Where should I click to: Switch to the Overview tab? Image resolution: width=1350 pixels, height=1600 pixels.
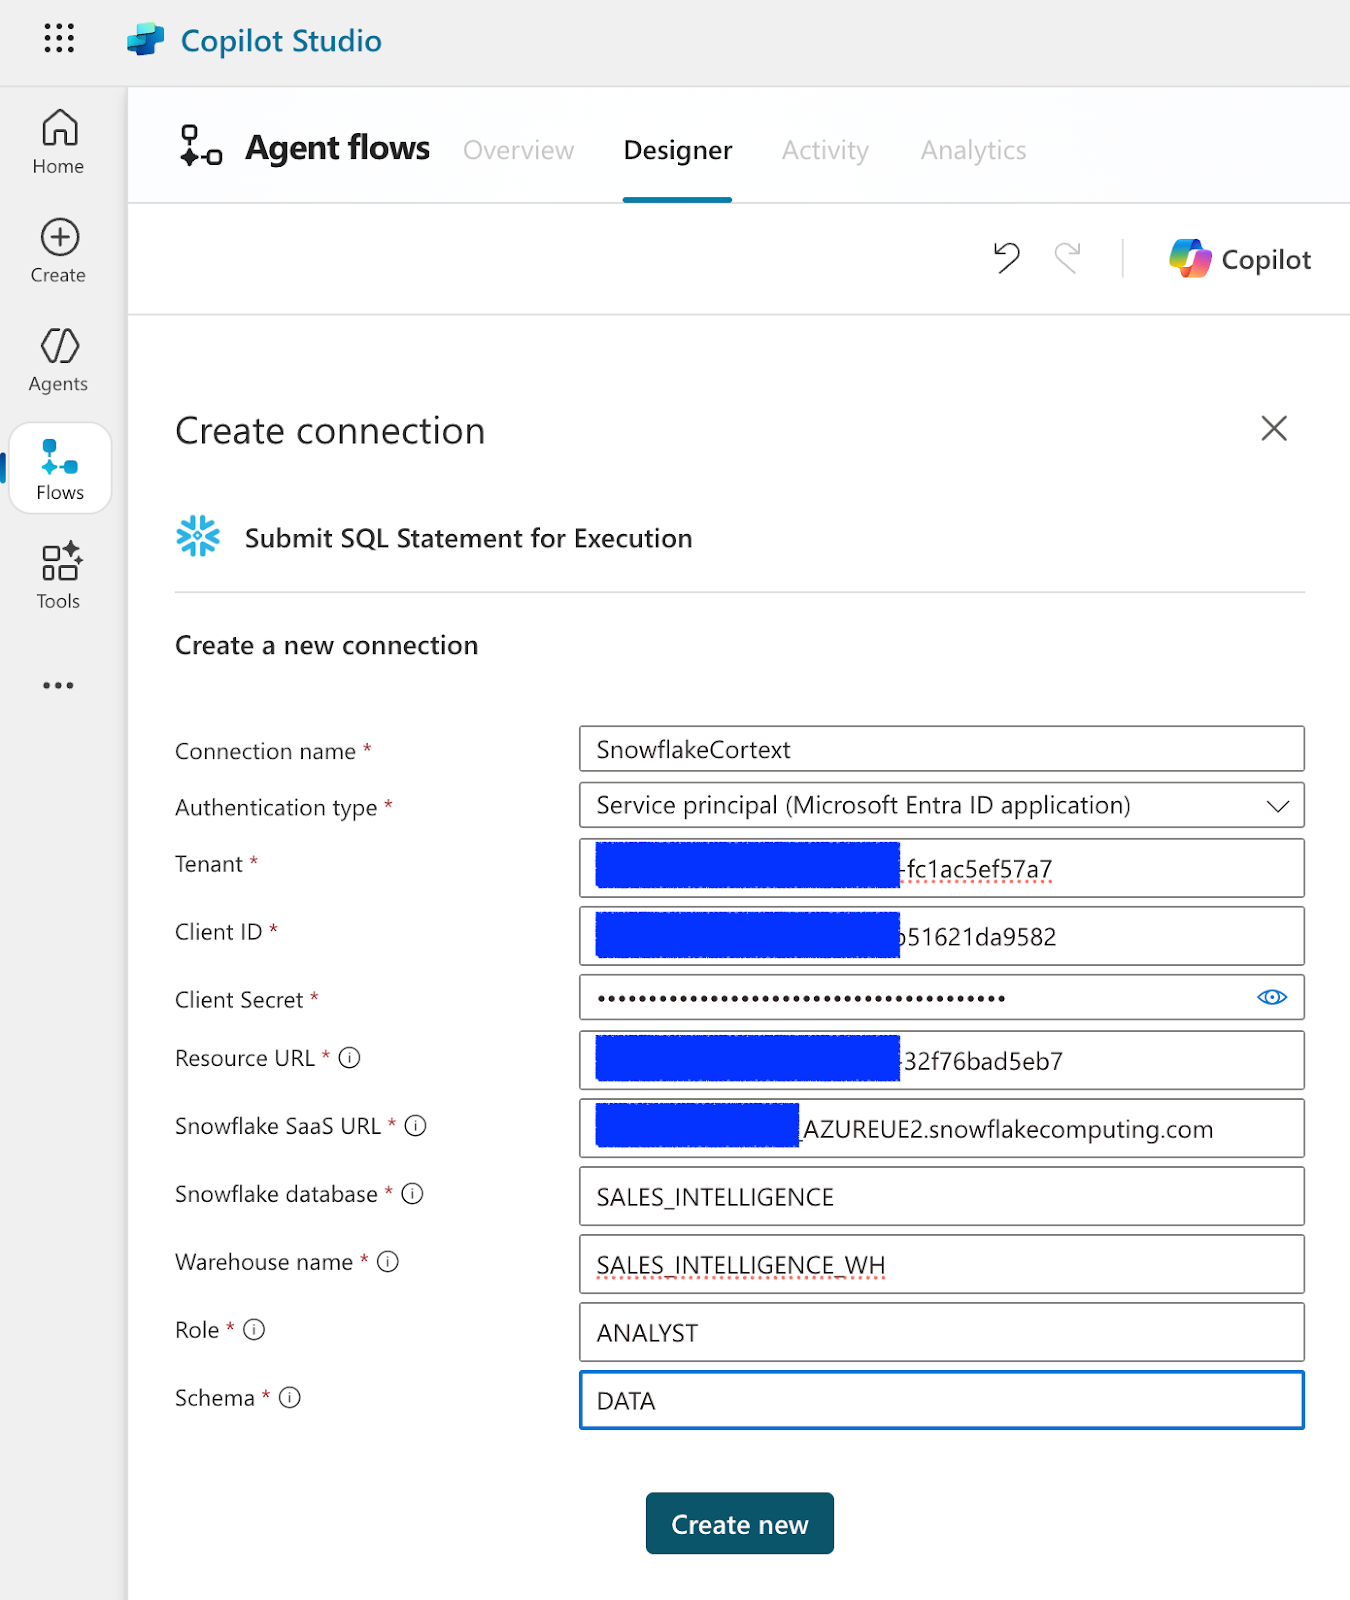tap(518, 150)
